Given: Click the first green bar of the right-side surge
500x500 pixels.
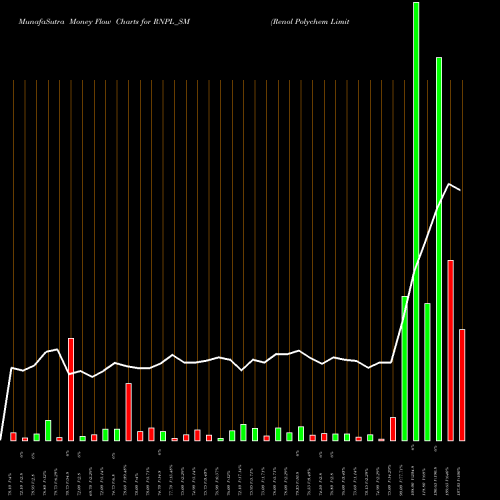Looking at the screenshot, I should click(404, 368).
